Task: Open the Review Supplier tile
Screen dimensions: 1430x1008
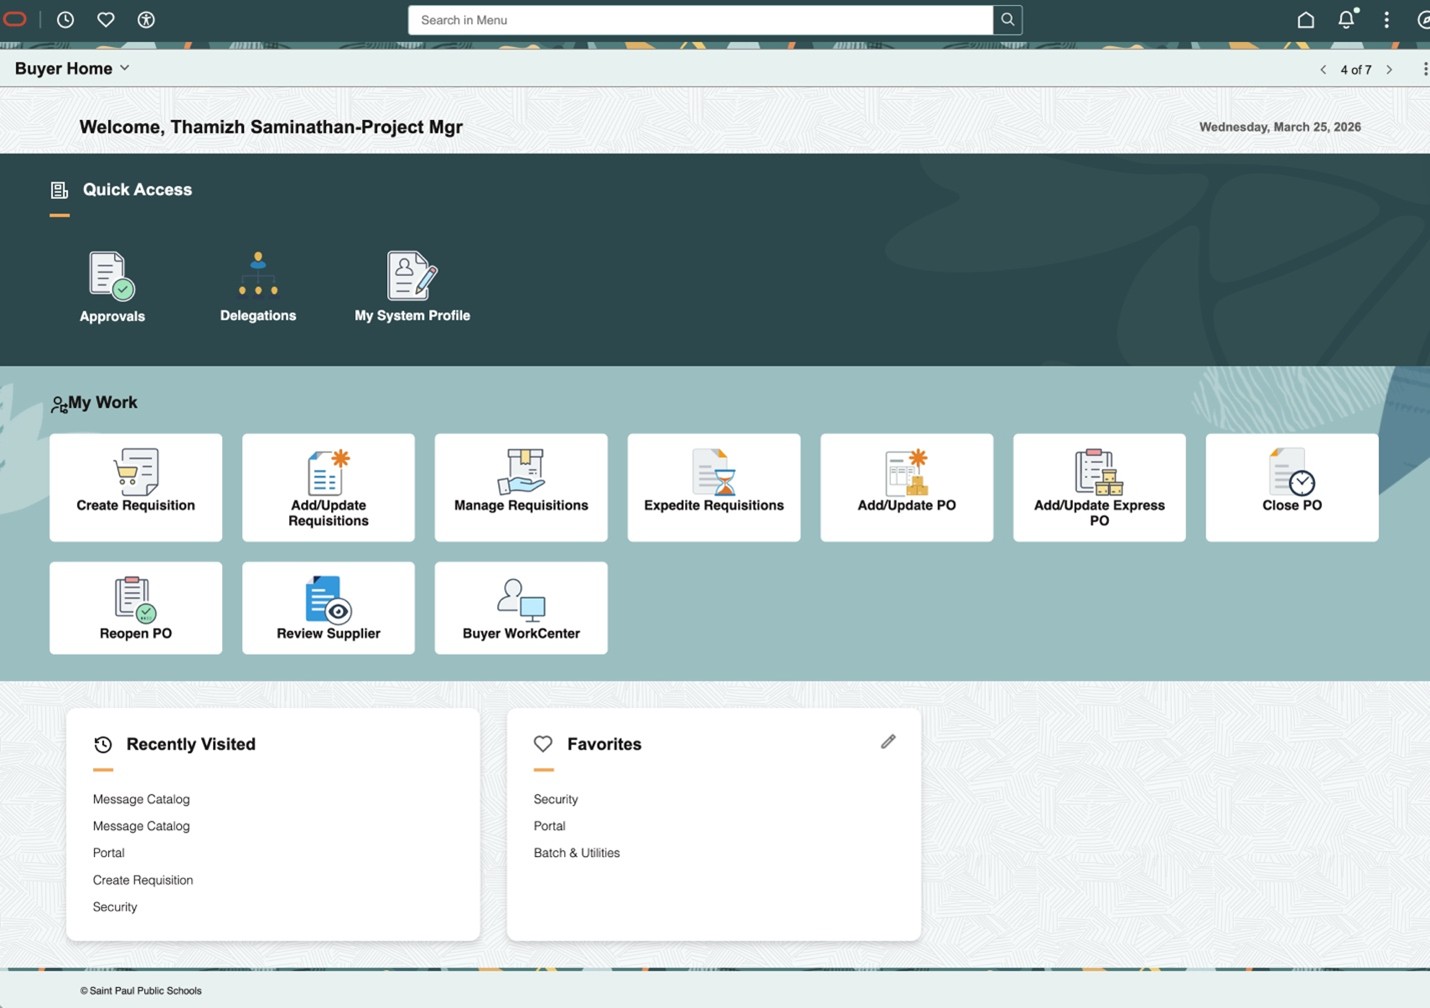Action: pyautogui.click(x=328, y=608)
